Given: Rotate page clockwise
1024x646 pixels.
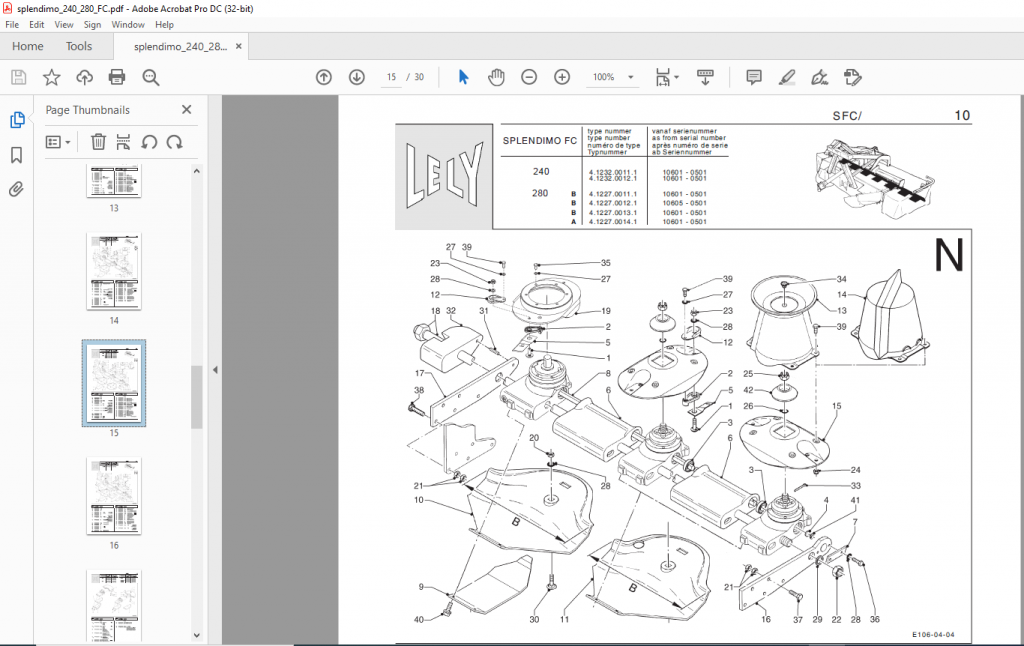Looking at the screenshot, I should (174, 142).
